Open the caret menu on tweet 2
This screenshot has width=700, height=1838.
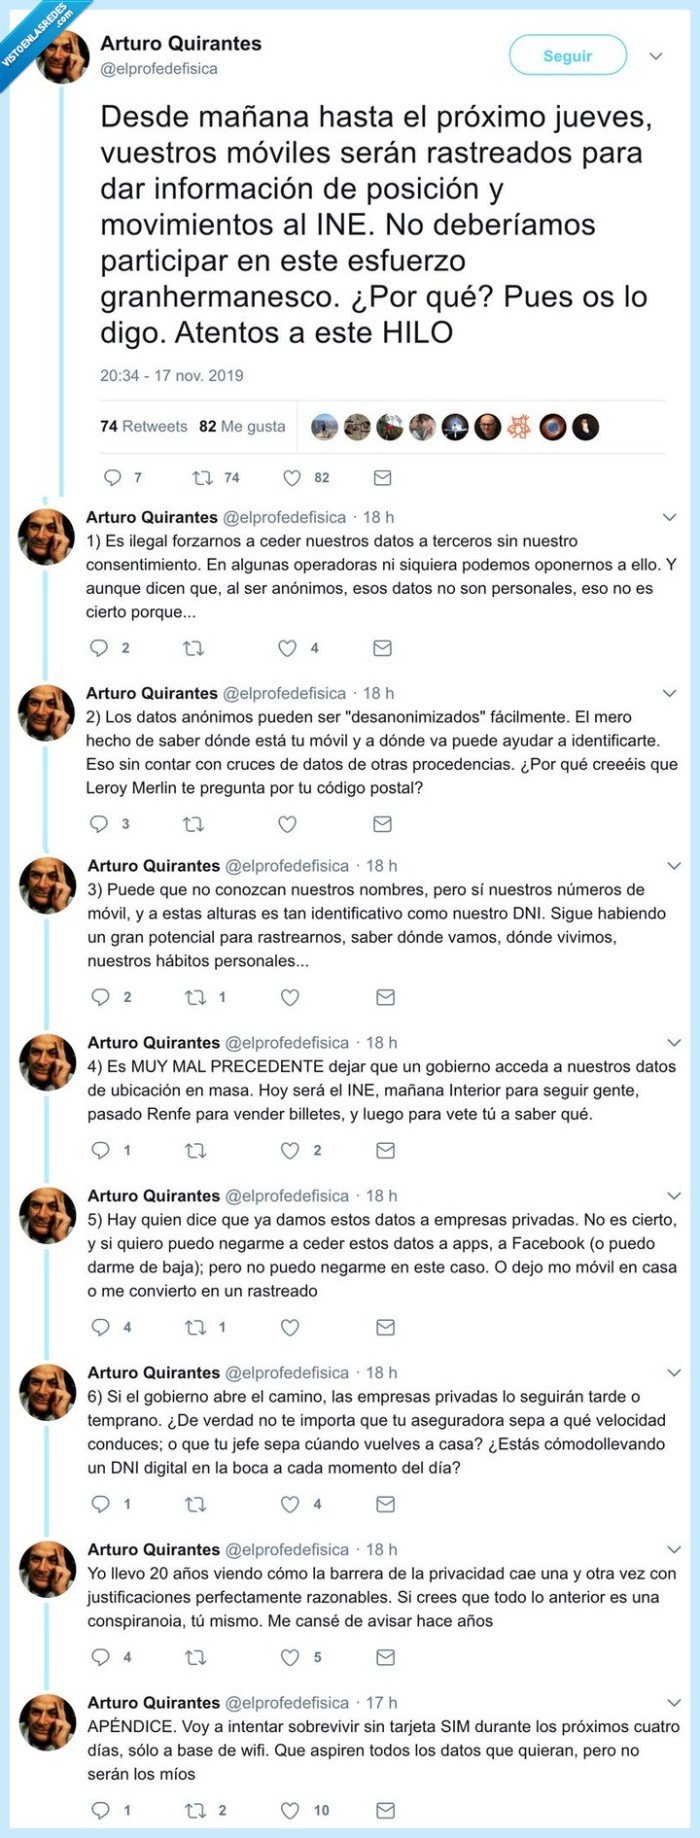668,693
